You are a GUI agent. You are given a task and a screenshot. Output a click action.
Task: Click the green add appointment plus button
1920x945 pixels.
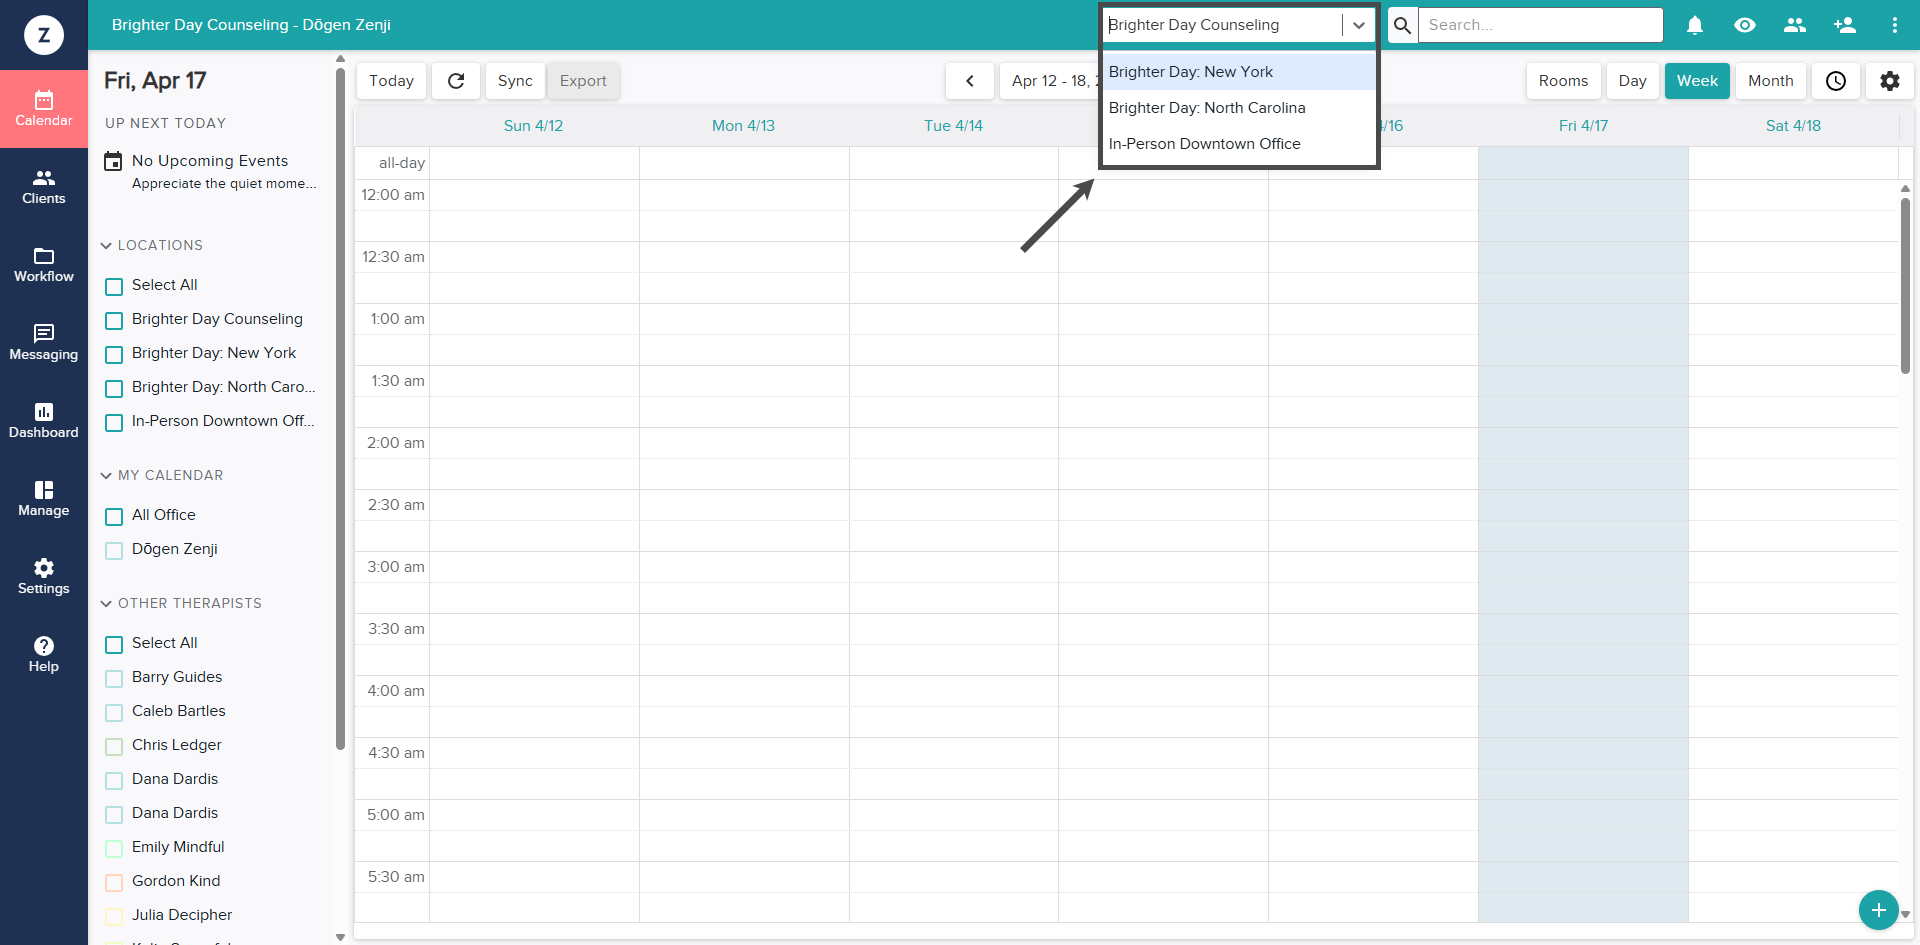click(x=1879, y=910)
